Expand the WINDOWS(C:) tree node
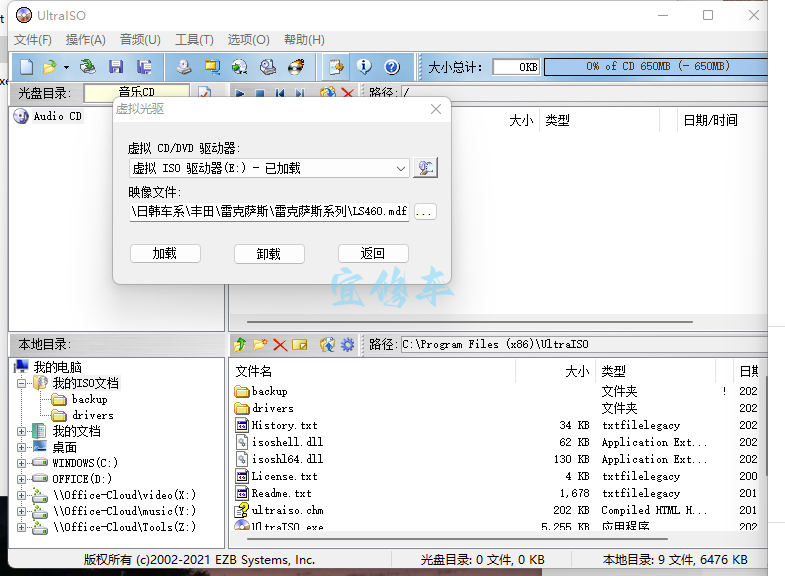Image resolution: width=785 pixels, height=576 pixels. point(22,463)
